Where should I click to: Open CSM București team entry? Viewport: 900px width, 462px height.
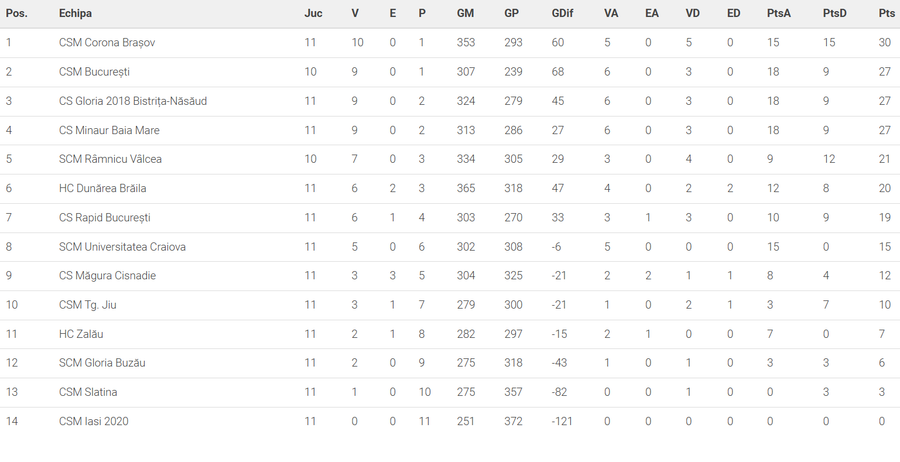(94, 72)
